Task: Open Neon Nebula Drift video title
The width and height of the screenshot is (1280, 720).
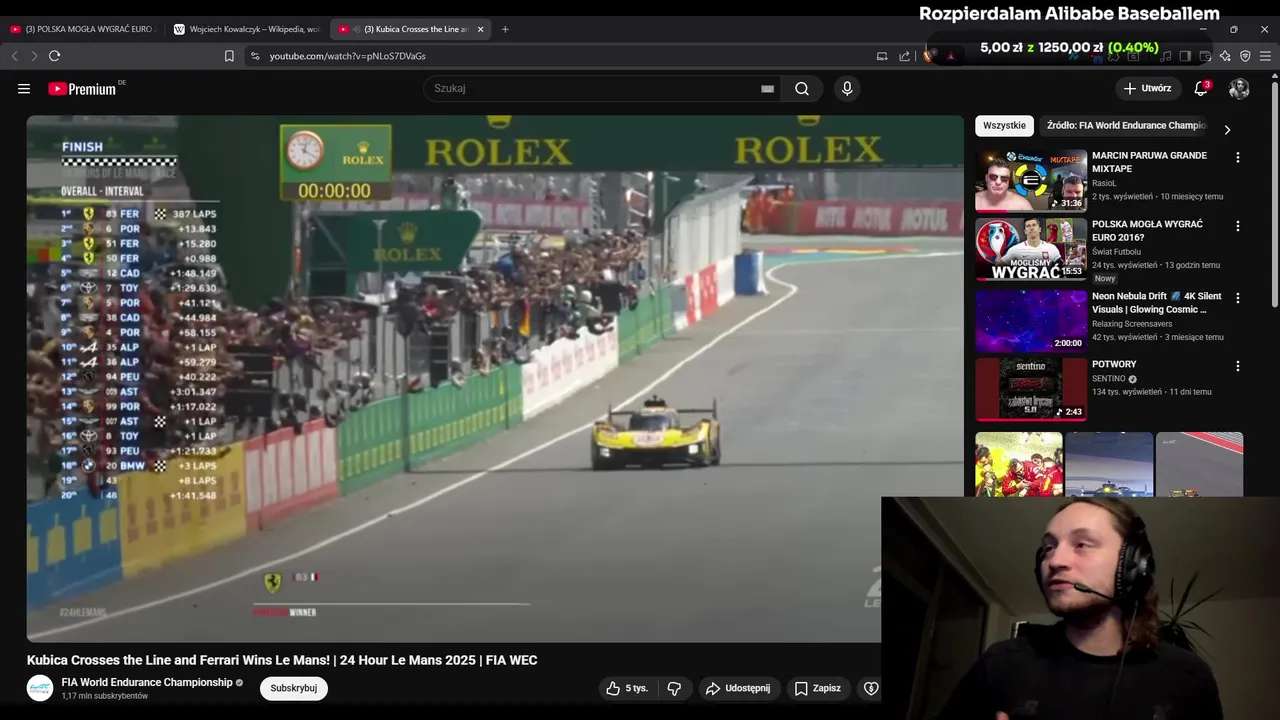Action: (x=1156, y=303)
